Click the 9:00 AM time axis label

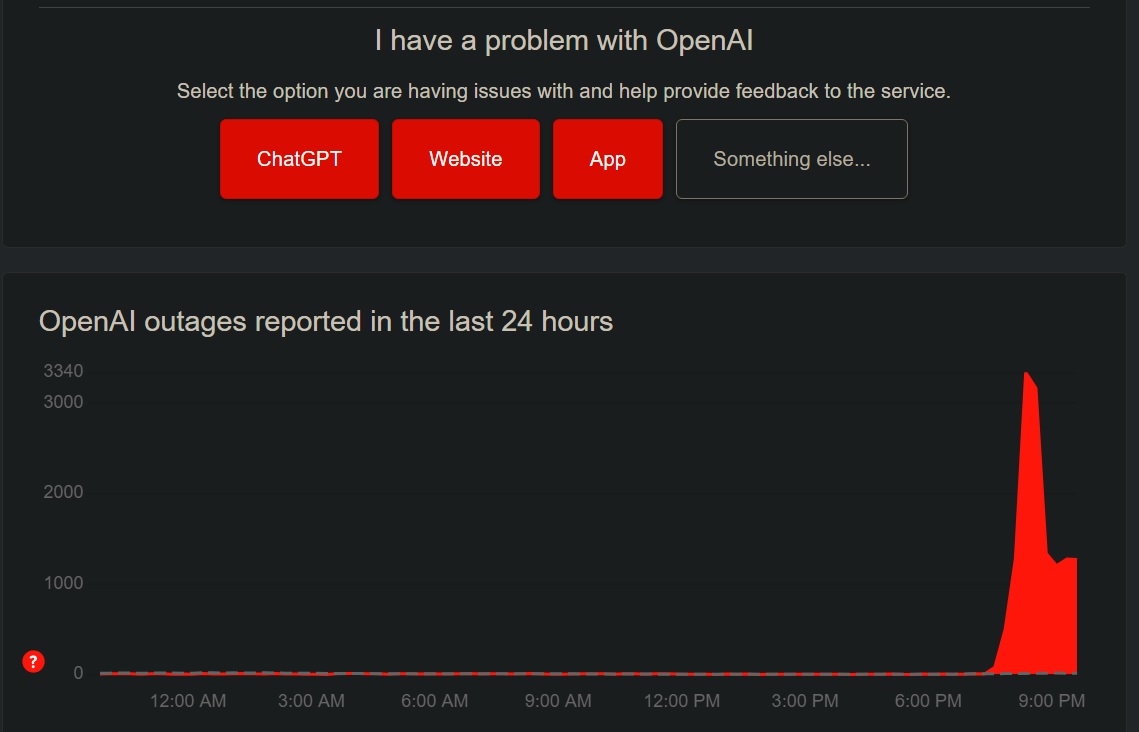tap(558, 701)
